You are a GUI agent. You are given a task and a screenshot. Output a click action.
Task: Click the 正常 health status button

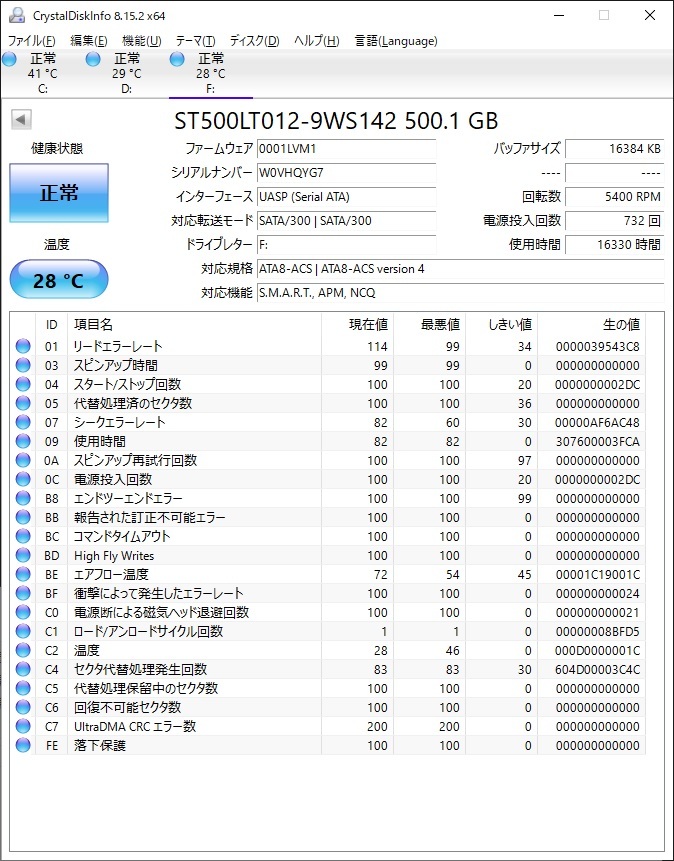(x=59, y=193)
